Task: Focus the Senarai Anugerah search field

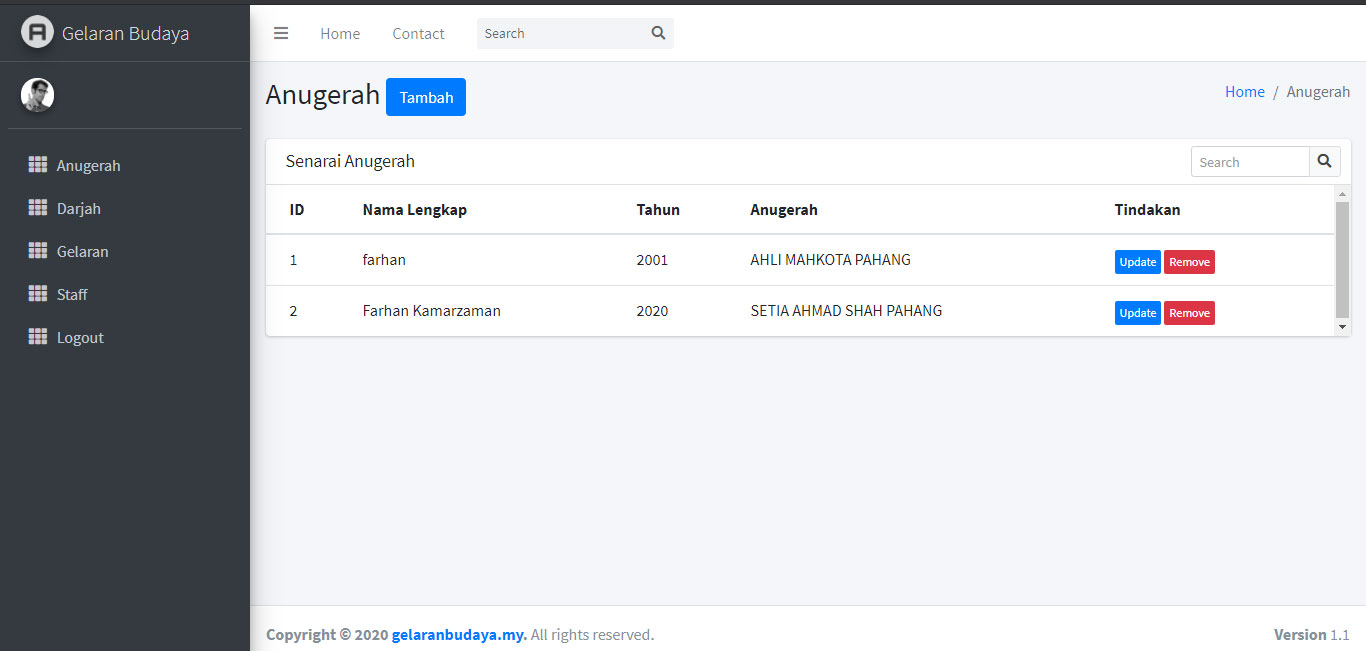Action: [x=1250, y=162]
